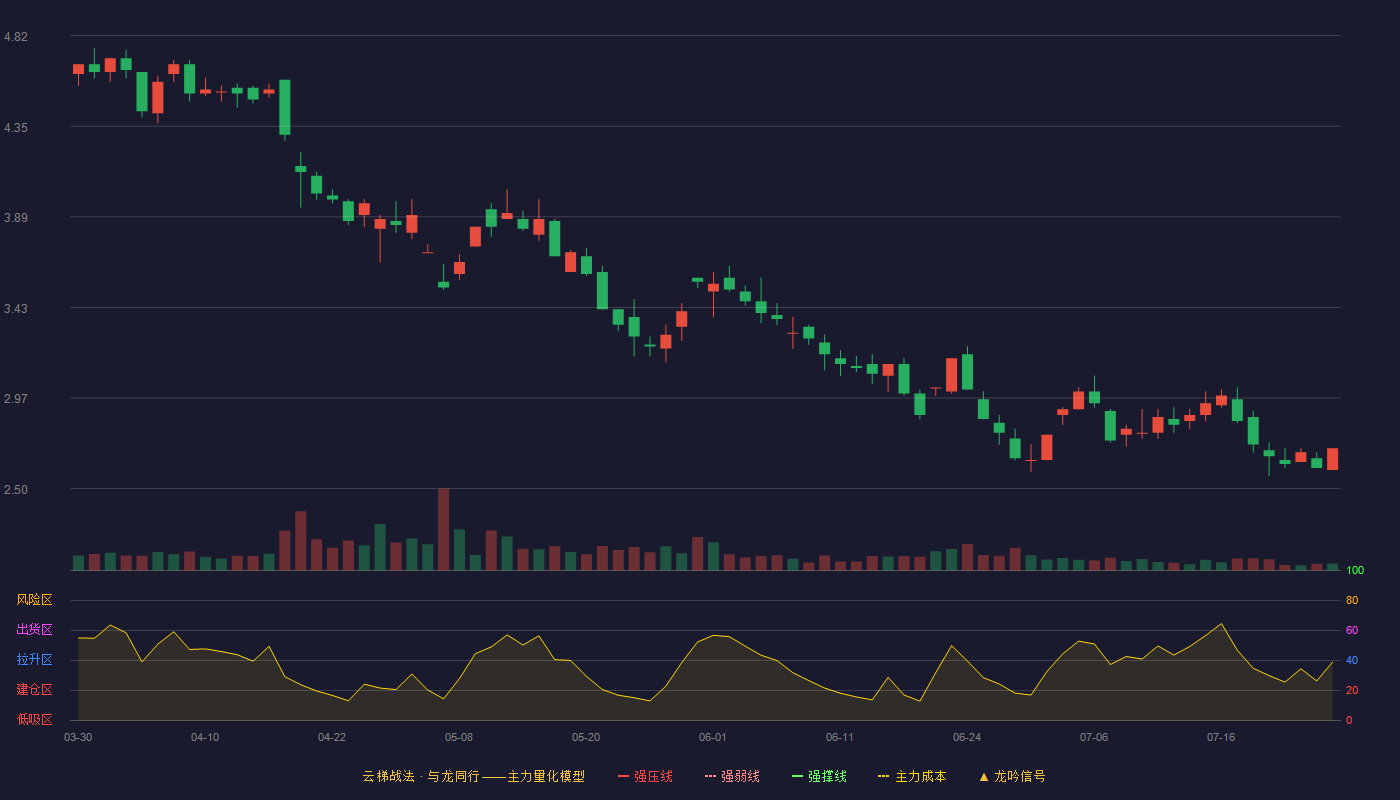Click the 03-30 date axis label
Viewport: 1400px width, 800px height.
click(x=78, y=737)
